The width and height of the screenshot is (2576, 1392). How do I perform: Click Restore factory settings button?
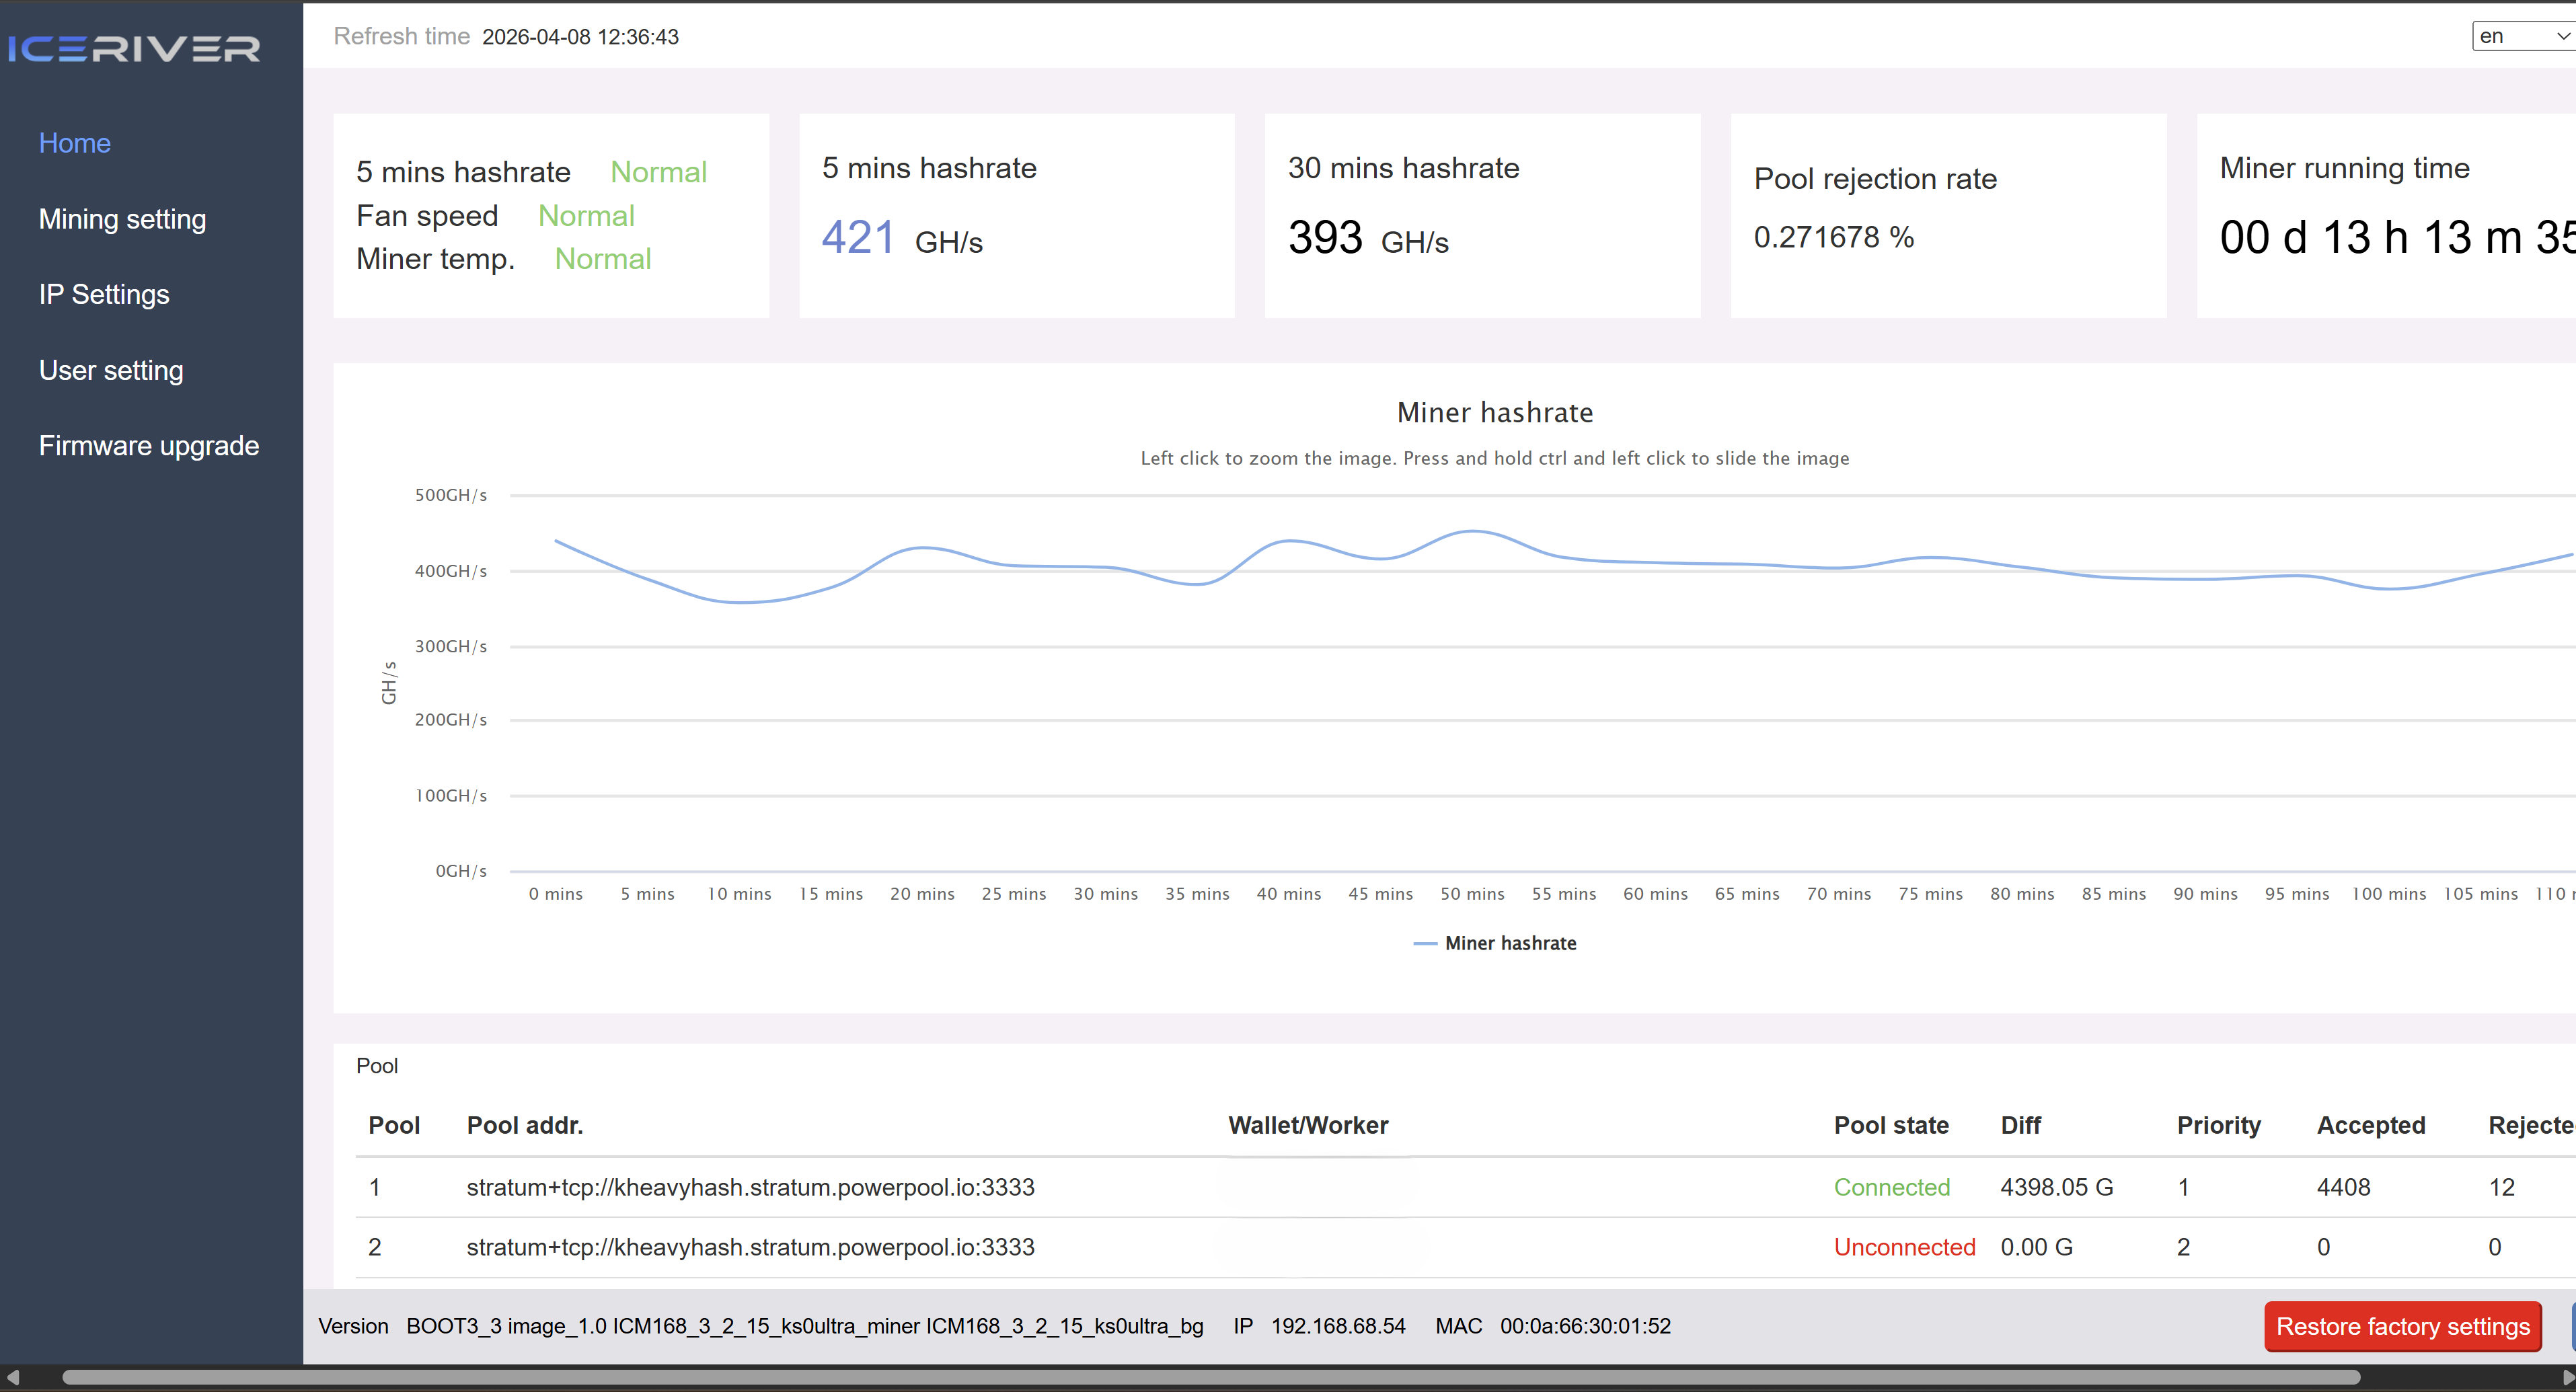(x=2402, y=1326)
